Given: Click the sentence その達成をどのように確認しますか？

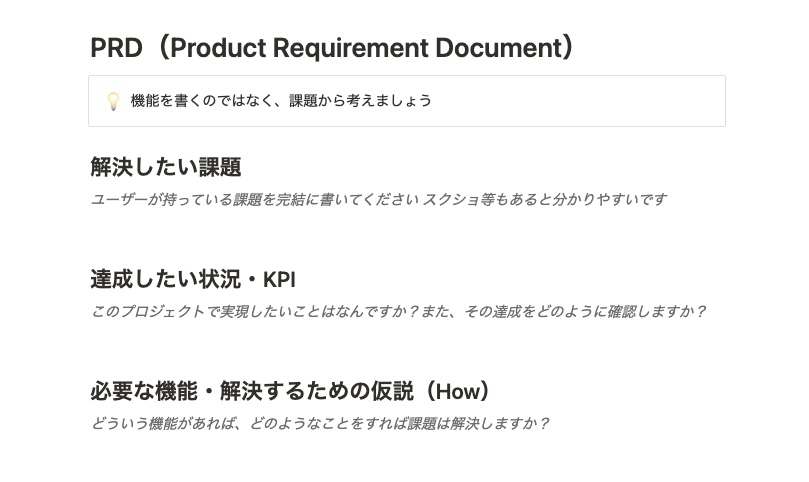Looking at the screenshot, I should pyautogui.click(x=585, y=312).
